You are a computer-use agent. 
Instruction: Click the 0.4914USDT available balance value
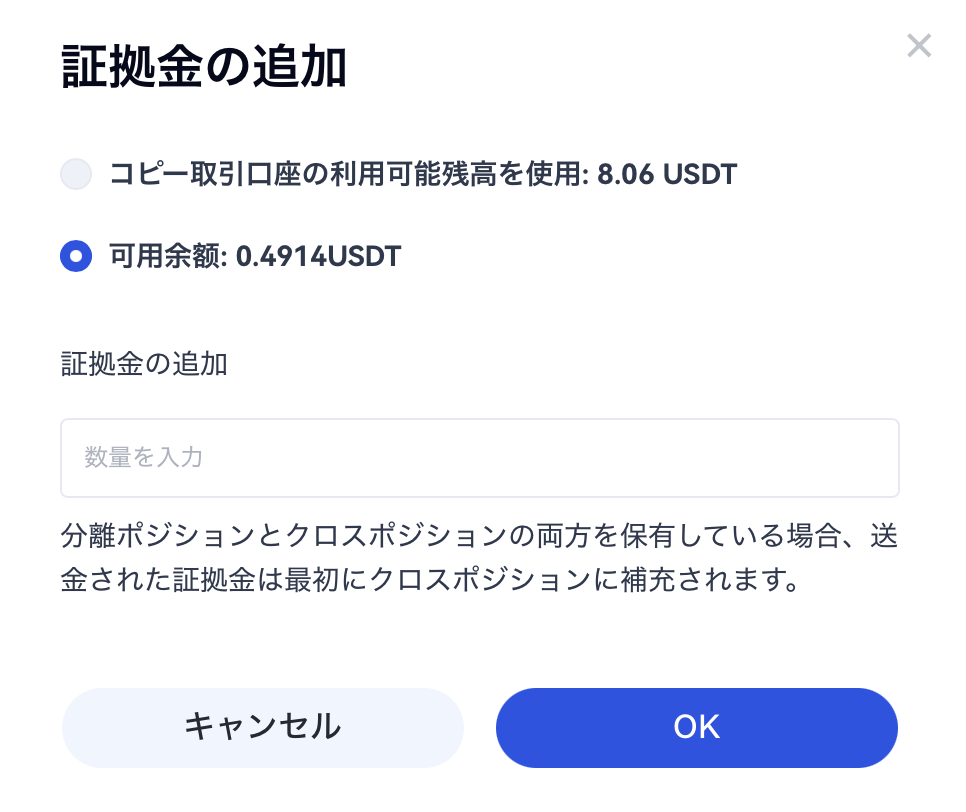318,257
